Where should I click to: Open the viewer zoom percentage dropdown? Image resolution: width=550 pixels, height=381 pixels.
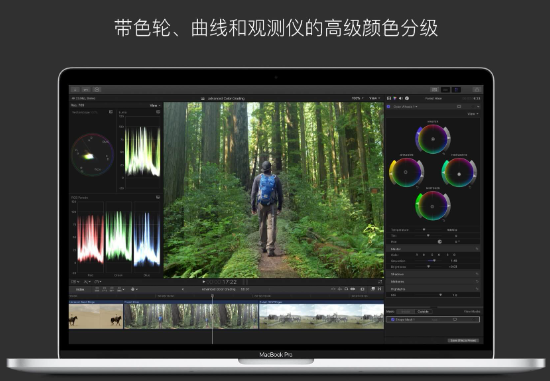pyautogui.click(x=357, y=99)
